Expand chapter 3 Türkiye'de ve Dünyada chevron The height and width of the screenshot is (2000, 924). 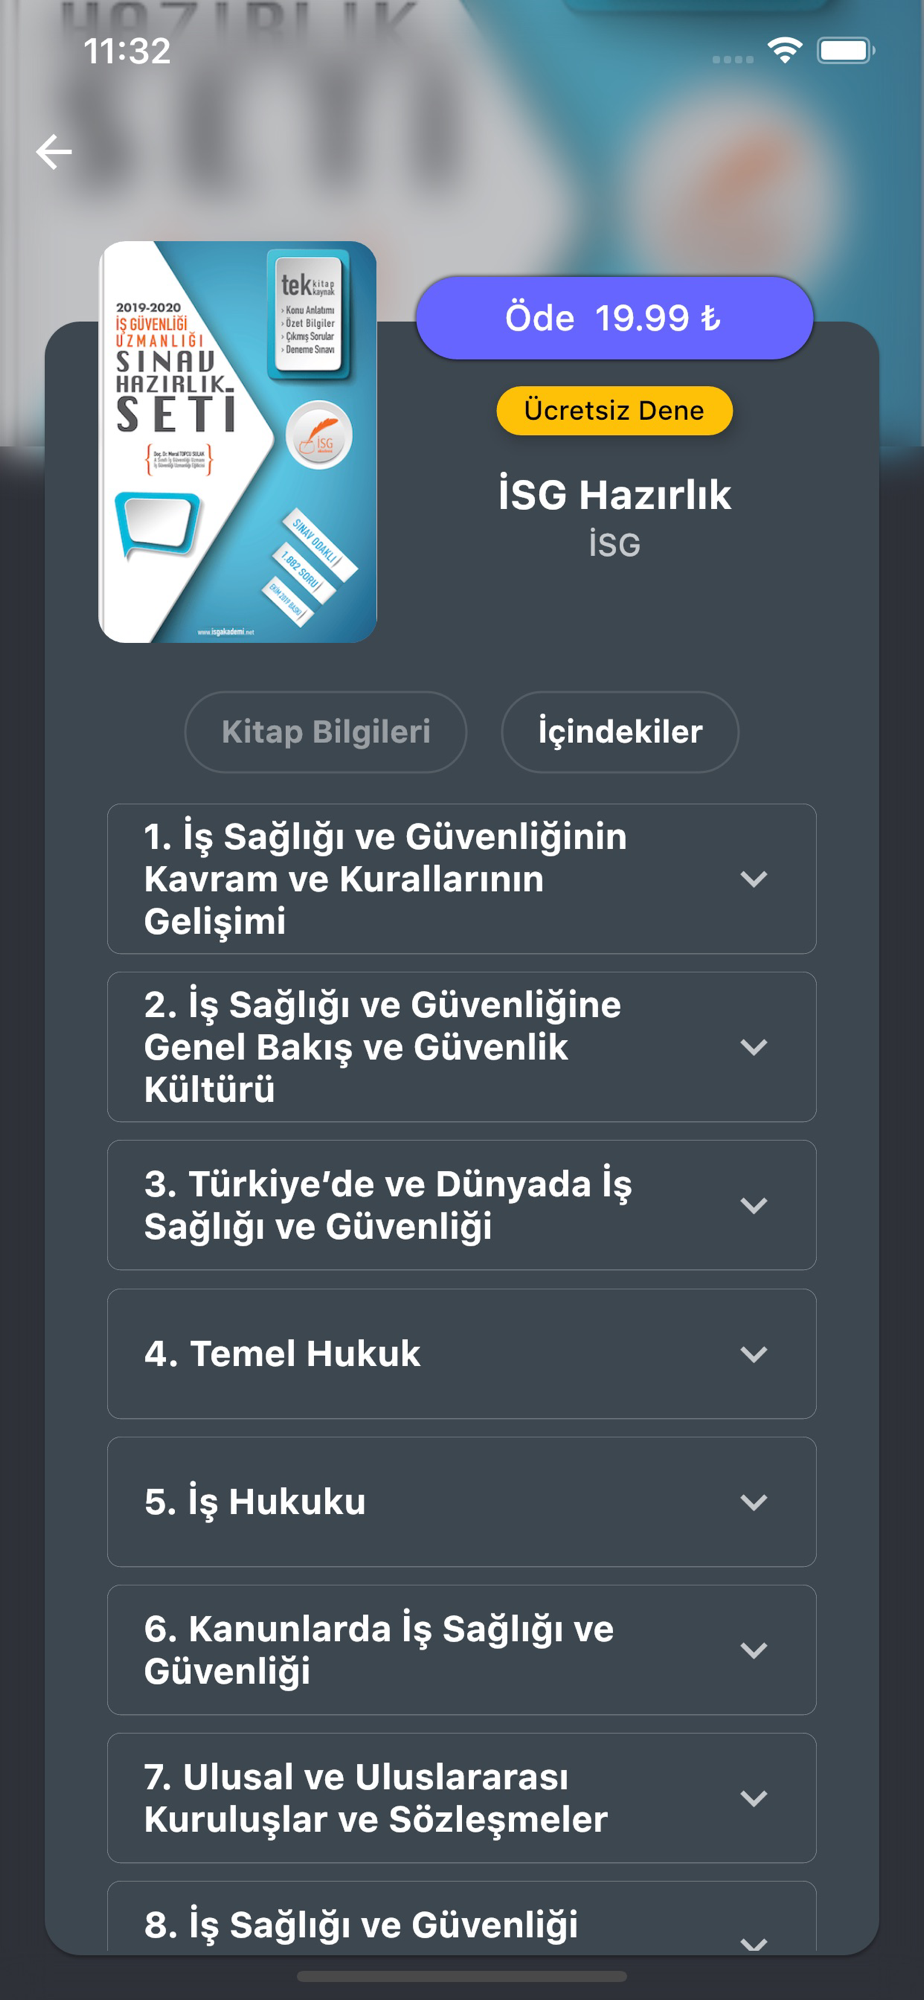click(754, 1205)
